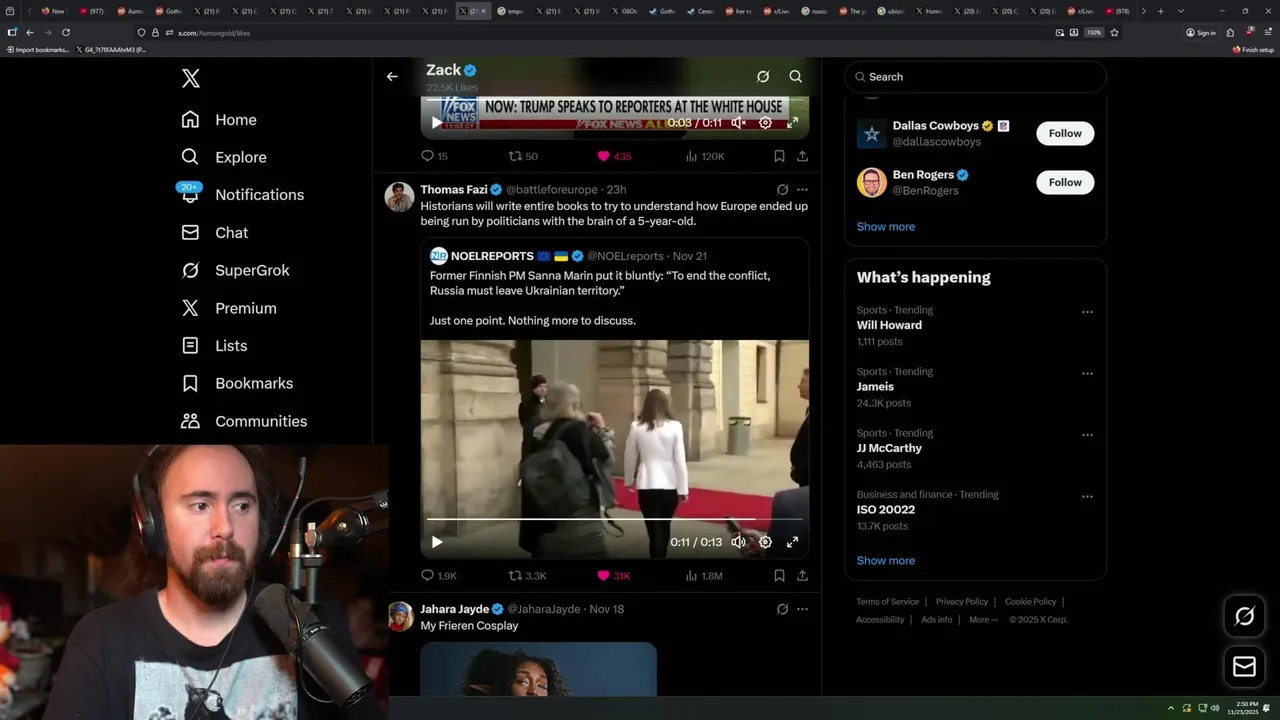Open options for Will Howard trend
The width and height of the screenshot is (1280, 720).
click(x=1087, y=312)
